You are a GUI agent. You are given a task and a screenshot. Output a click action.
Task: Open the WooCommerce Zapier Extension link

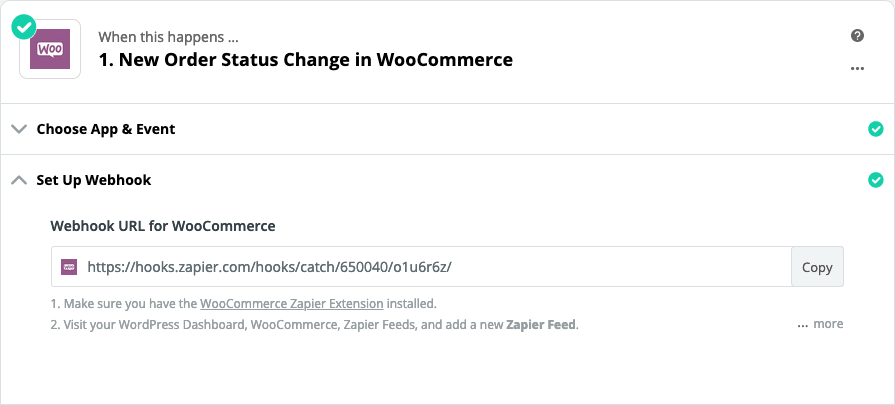(292, 303)
